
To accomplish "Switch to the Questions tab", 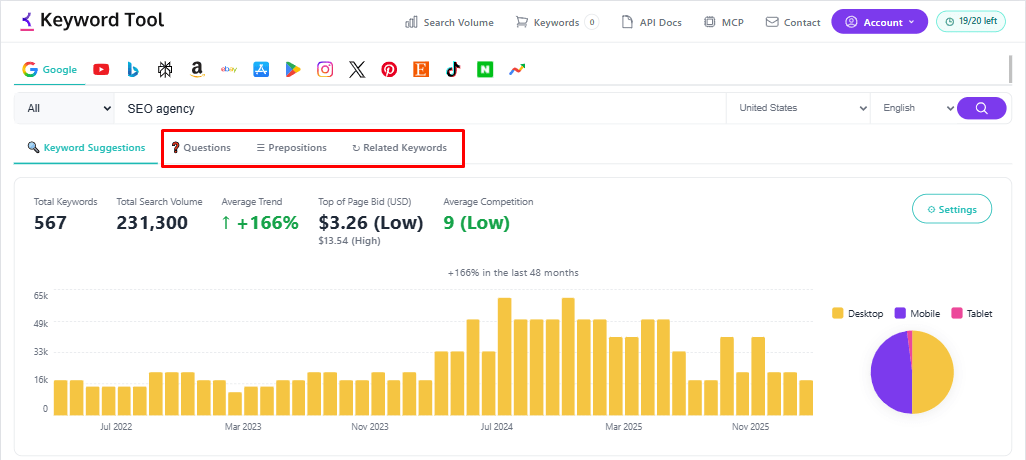I will [x=201, y=148].
